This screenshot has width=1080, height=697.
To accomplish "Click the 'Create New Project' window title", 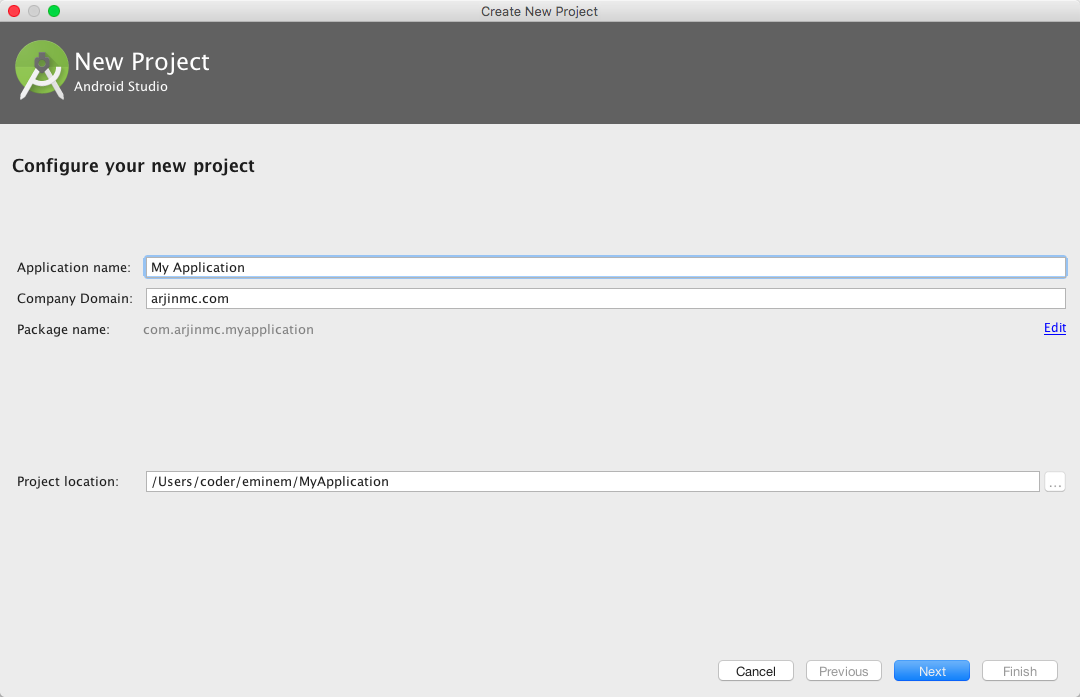I will point(539,11).
